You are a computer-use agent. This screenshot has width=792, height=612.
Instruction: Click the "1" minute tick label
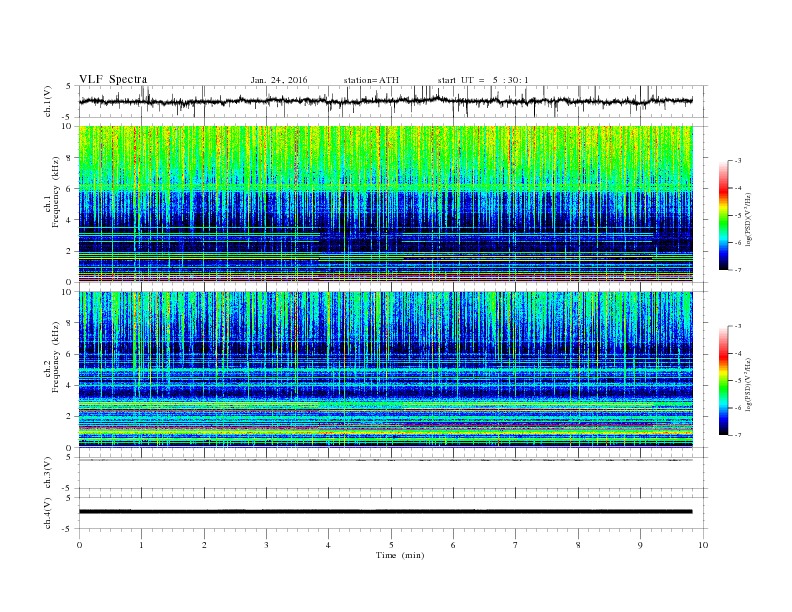tap(142, 545)
